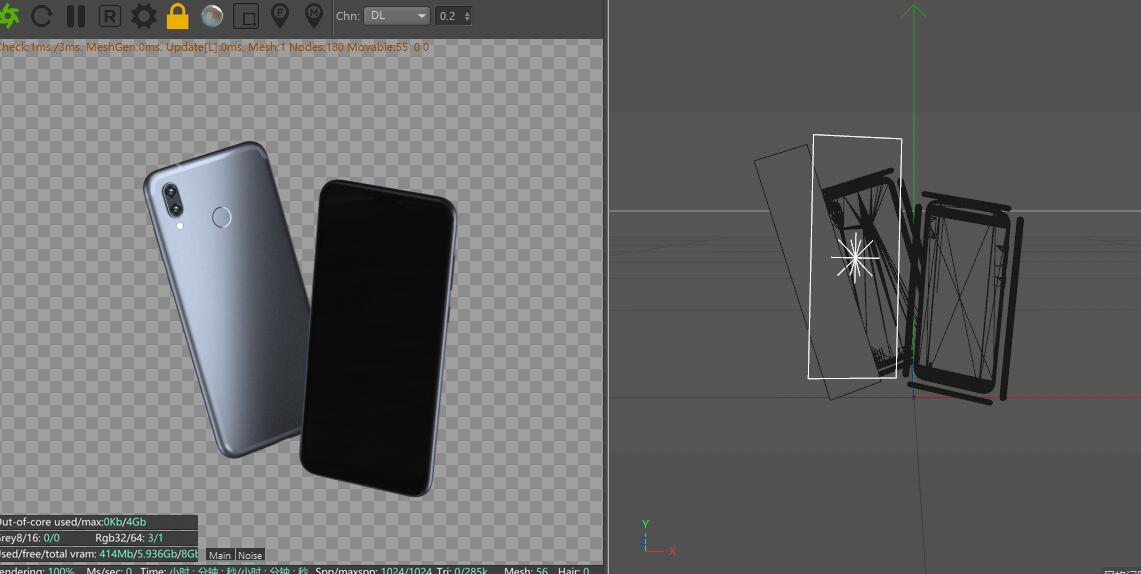Select the white starburst light object in viewport
1141x574 pixels.
(854, 258)
